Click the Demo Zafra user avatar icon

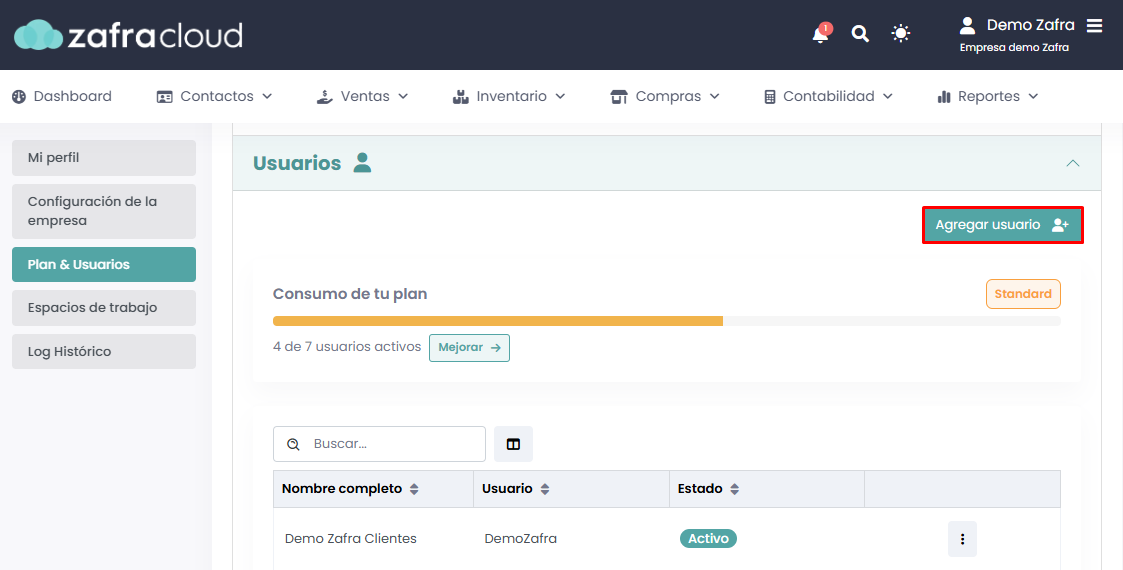click(x=967, y=25)
